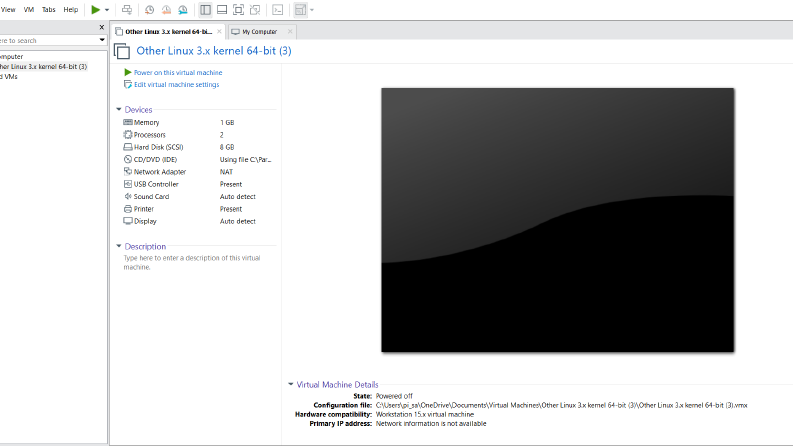Screen dimensions: 793x446
Task: Click the 'Using file C:\Par...' value
Action: pyautogui.click(x=245, y=160)
